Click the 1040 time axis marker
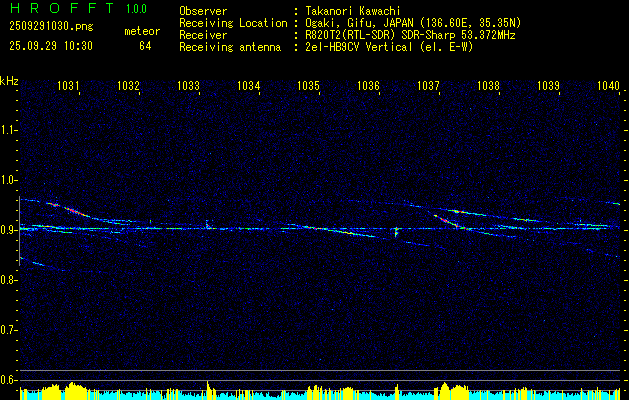Viewport: 629px width, 400px height. point(609,85)
